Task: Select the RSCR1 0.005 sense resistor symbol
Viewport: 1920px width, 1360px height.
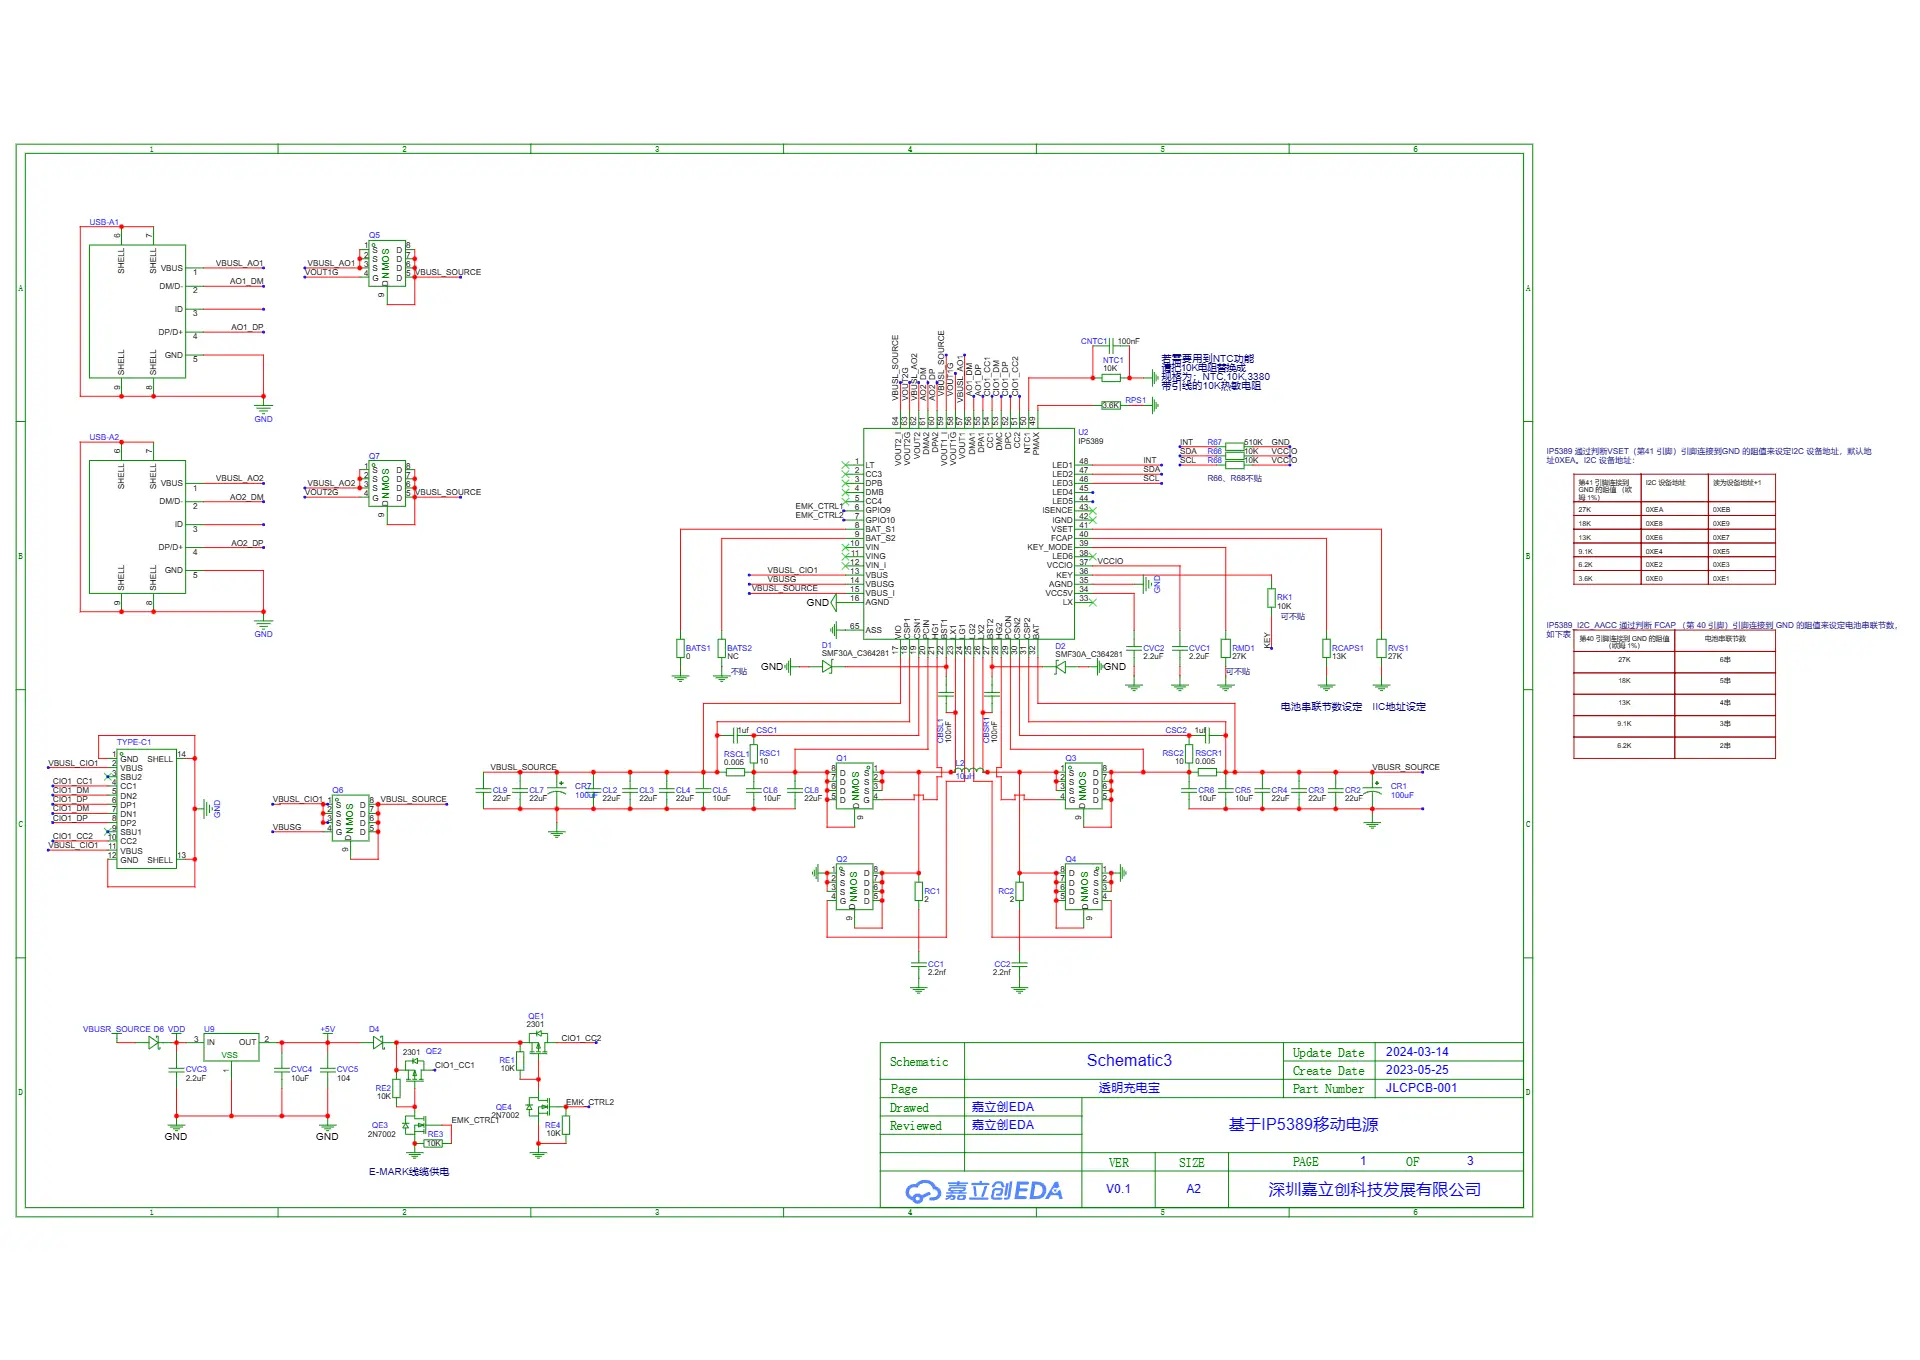Action: point(1207,772)
